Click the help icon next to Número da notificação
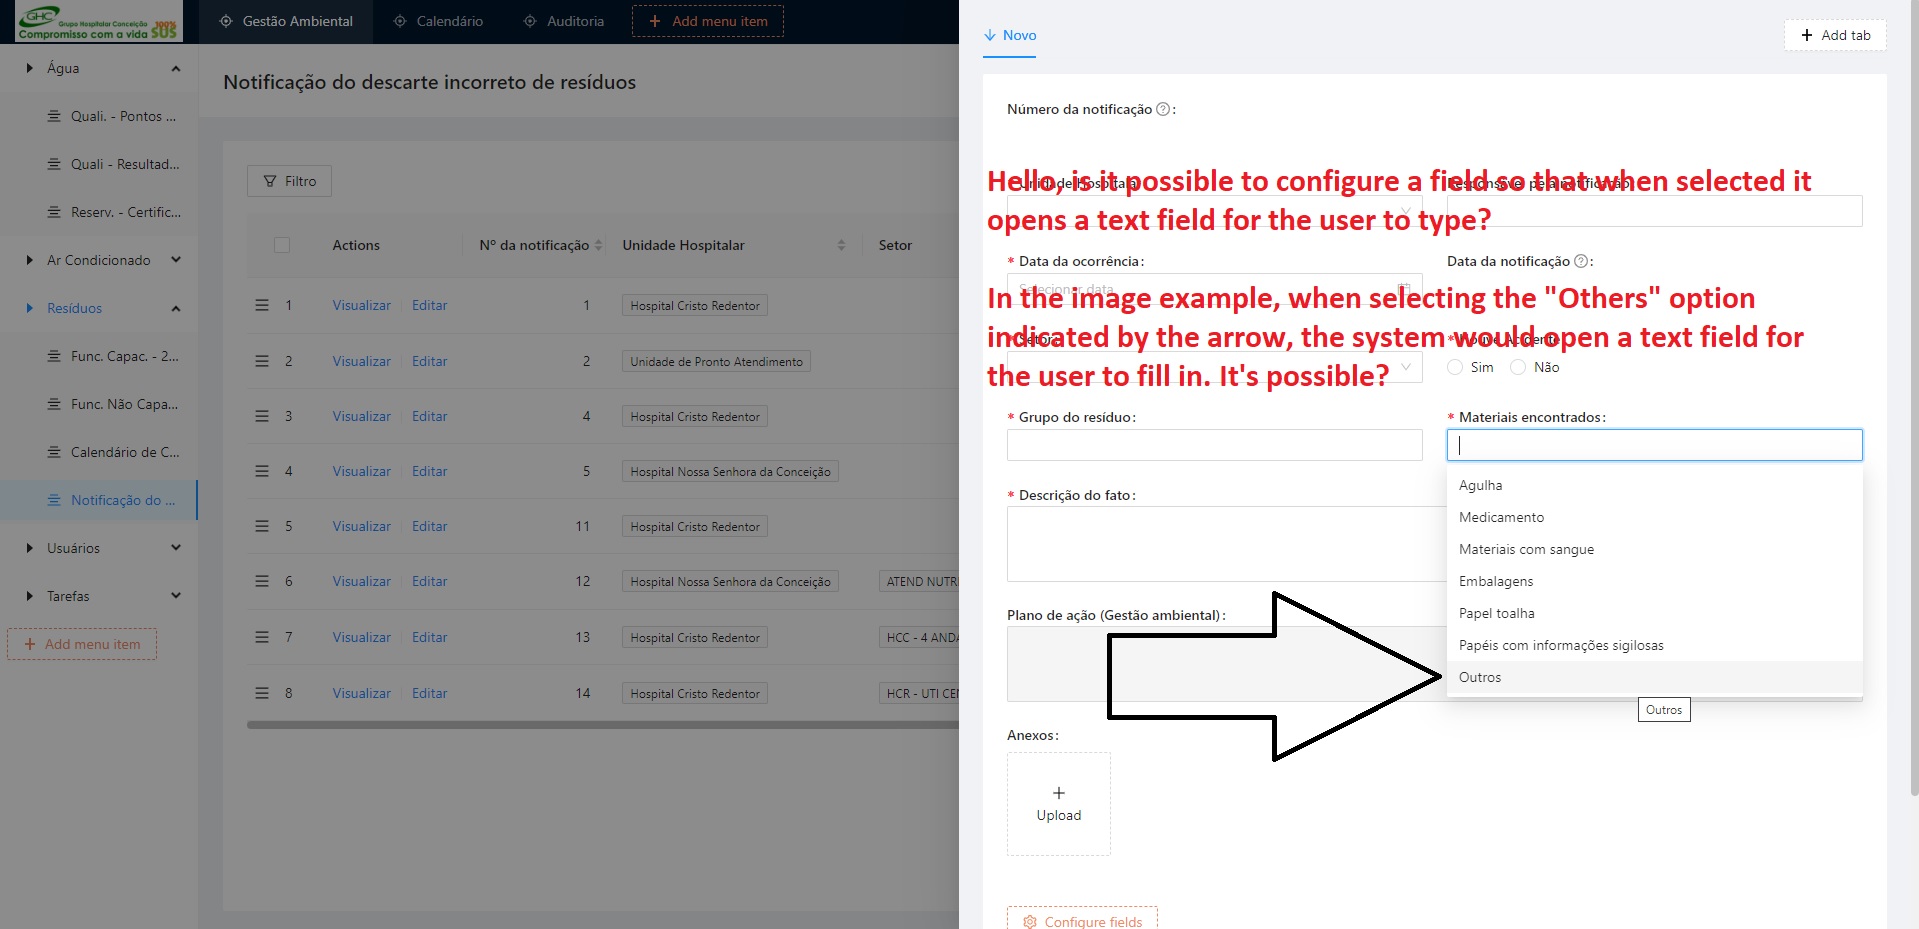The height and width of the screenshot is (929, 1919). (1161, 109)
